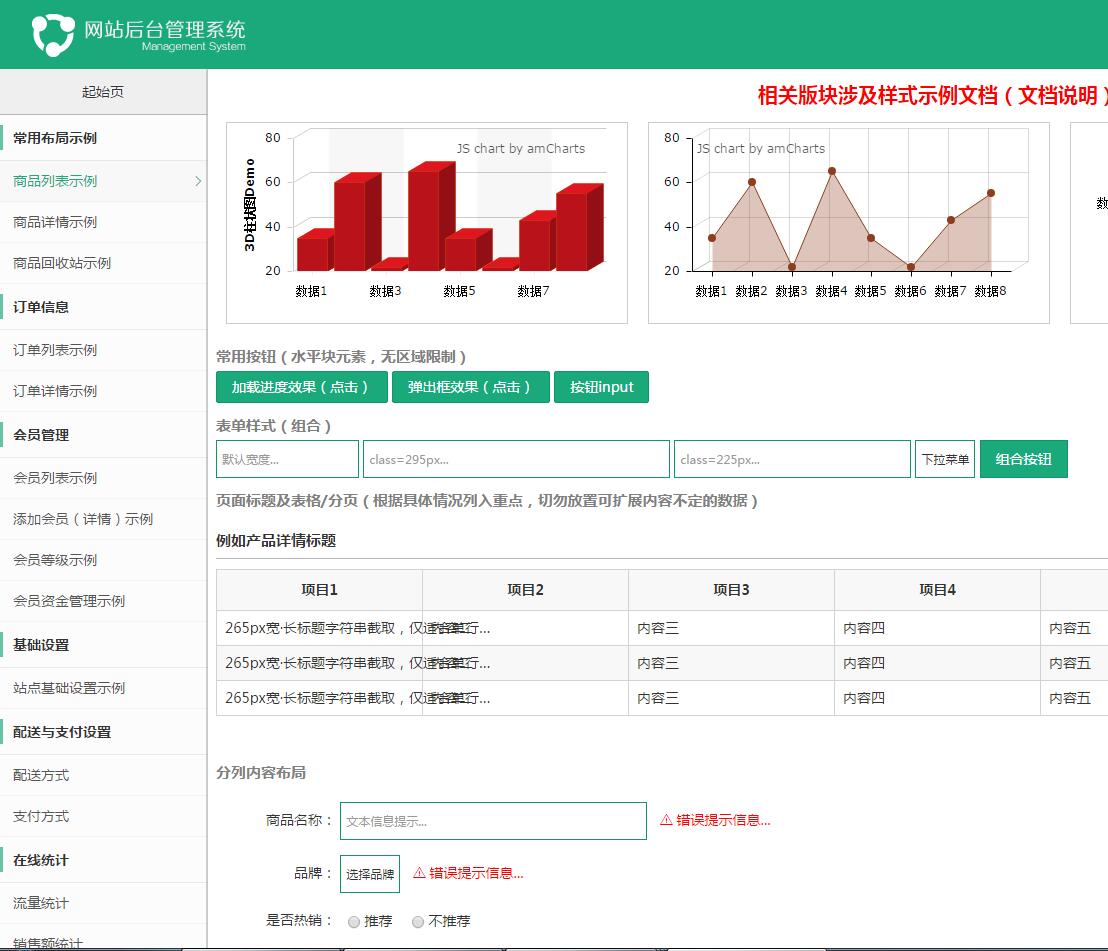
Task: Click the green 组合按钮 button
Action: click(x=1024, y=458)
